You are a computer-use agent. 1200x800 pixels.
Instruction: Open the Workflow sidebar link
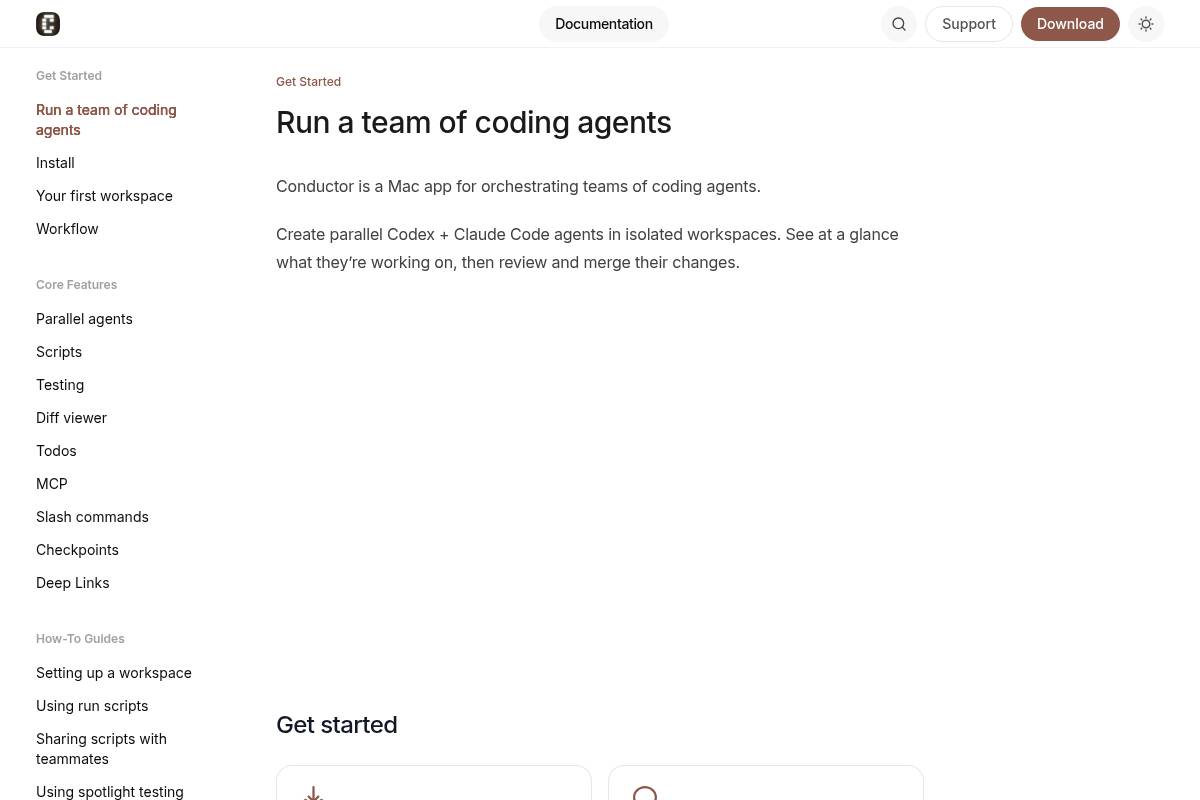pos(67,229)
